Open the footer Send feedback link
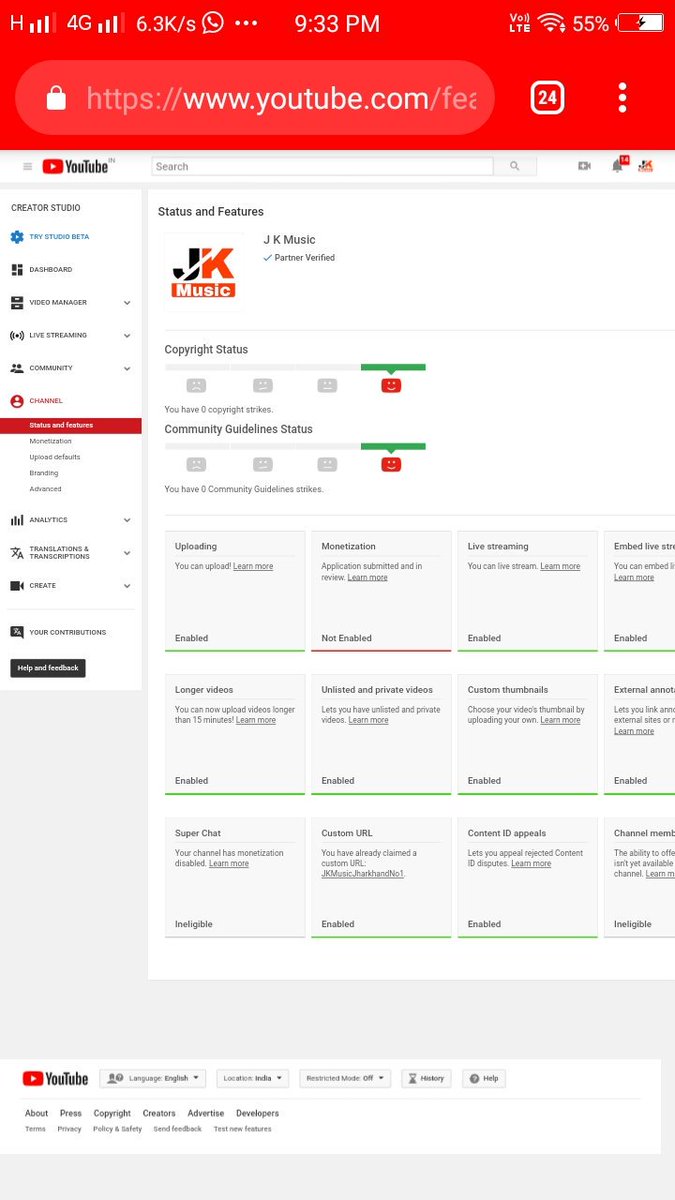The height and width of the screenshot is (1200, 675). tap(177, 1129)
